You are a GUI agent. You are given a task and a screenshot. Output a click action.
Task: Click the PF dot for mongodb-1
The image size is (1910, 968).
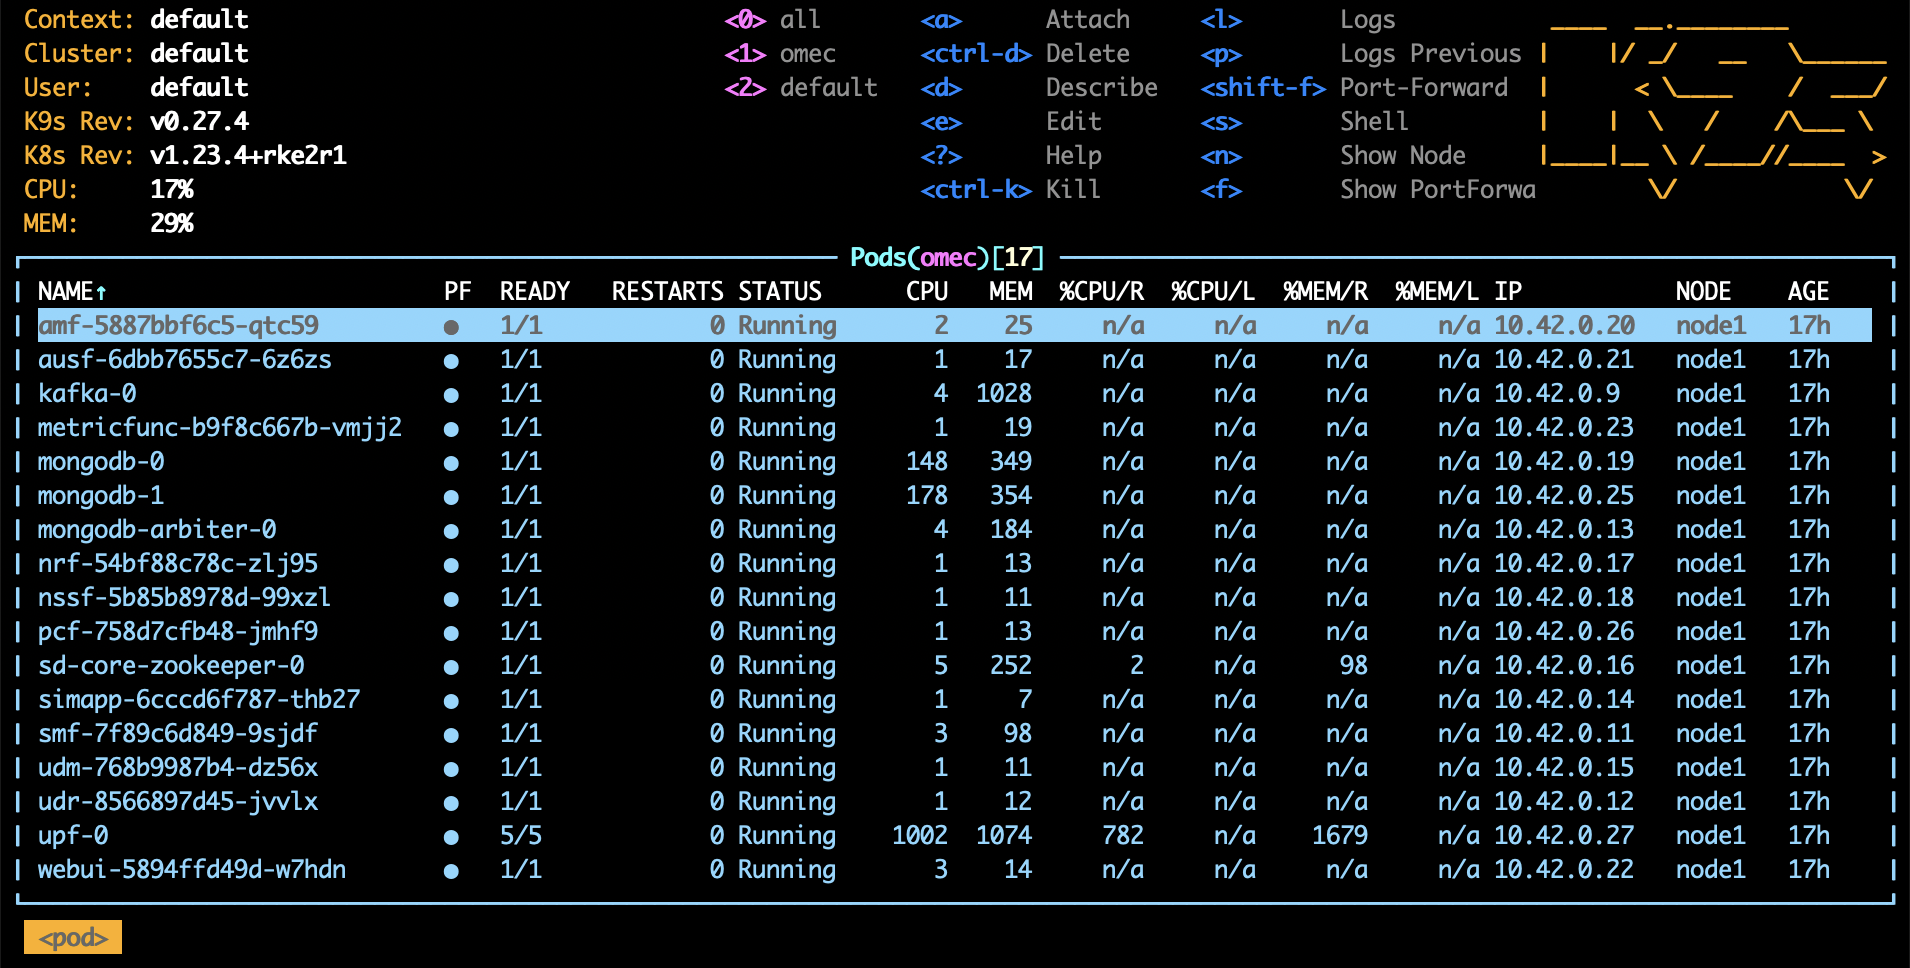point(451,497)
